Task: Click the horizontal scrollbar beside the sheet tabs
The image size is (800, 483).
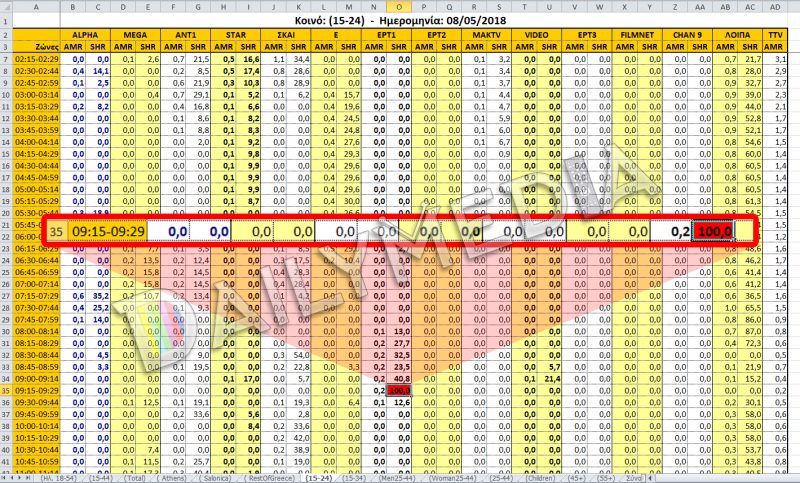Action: pyautogui.click(x=724, y=478)
